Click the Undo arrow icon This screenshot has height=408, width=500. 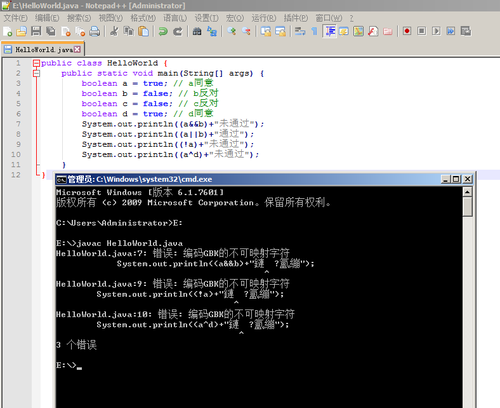163,31
